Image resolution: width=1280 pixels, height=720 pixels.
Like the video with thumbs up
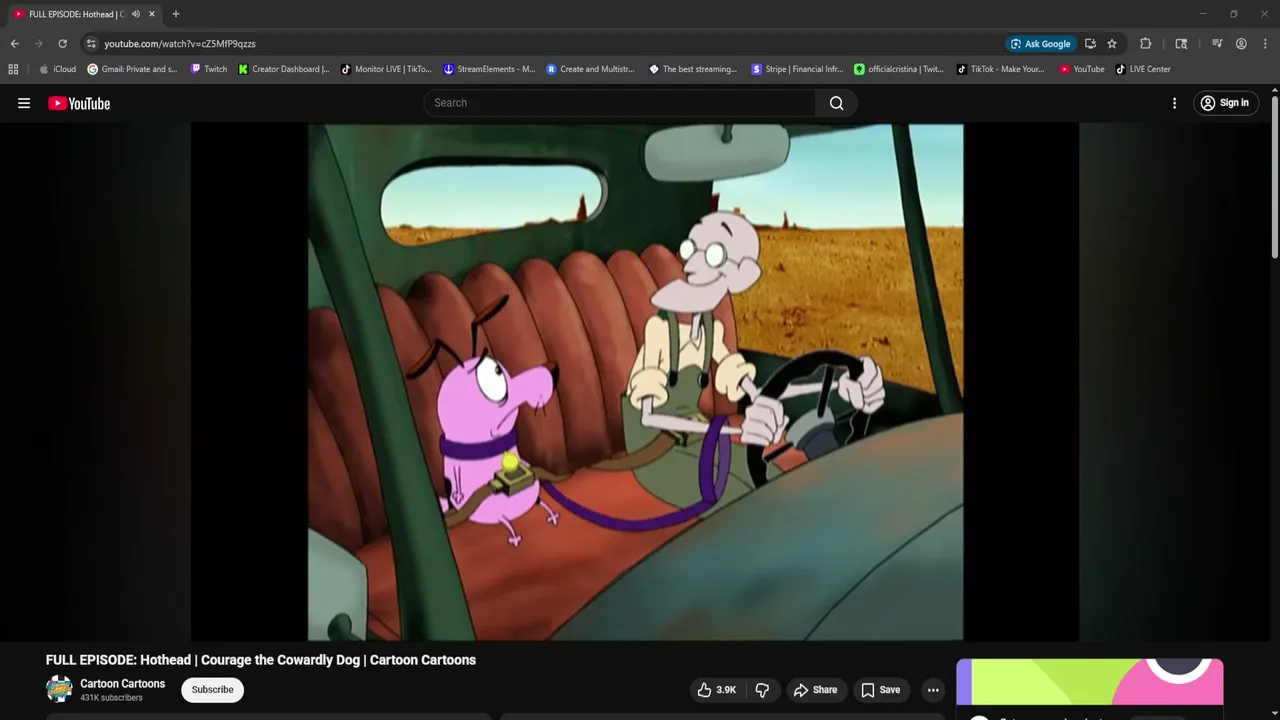(x=716, y=690)
